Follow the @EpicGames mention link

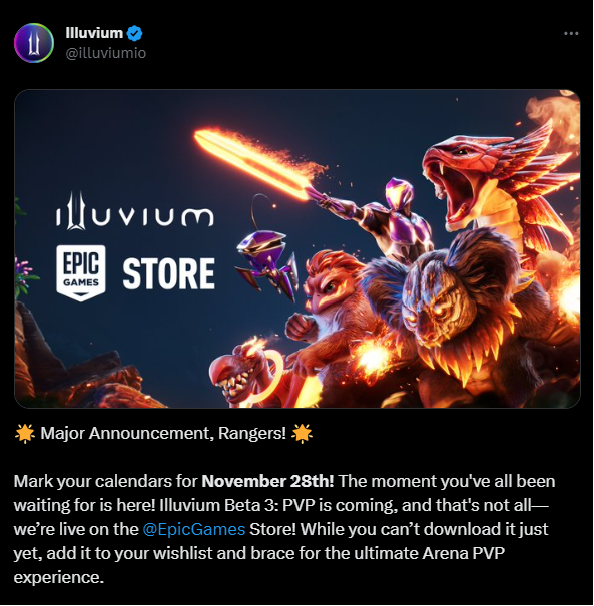click(194, 529)
